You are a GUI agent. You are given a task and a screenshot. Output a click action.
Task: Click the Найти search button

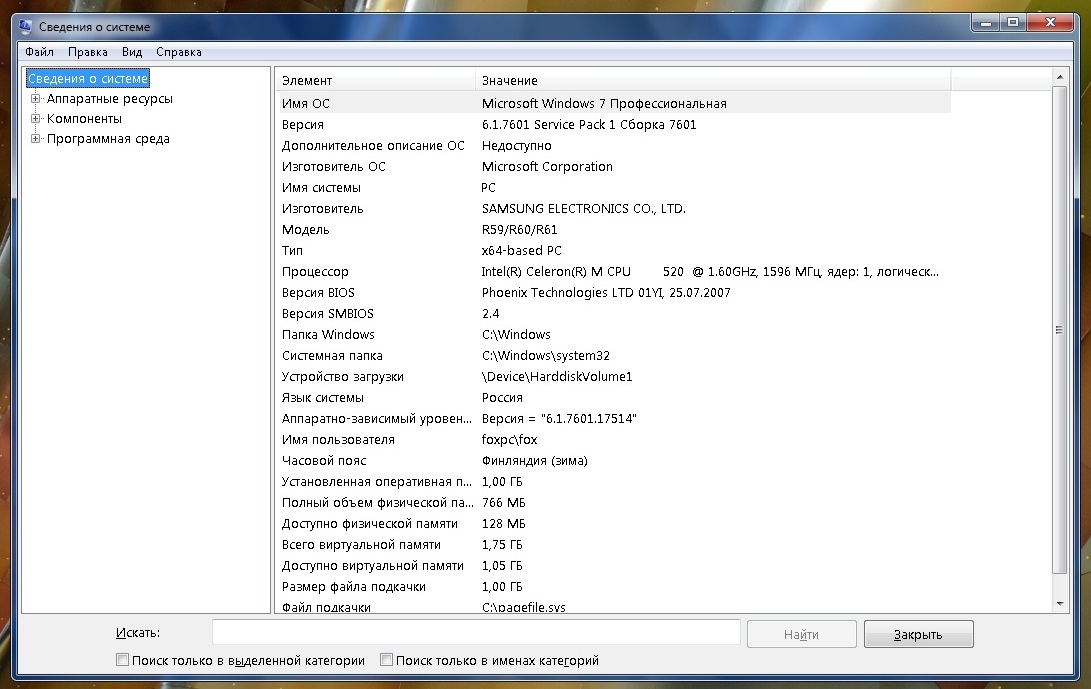point(801,634)
